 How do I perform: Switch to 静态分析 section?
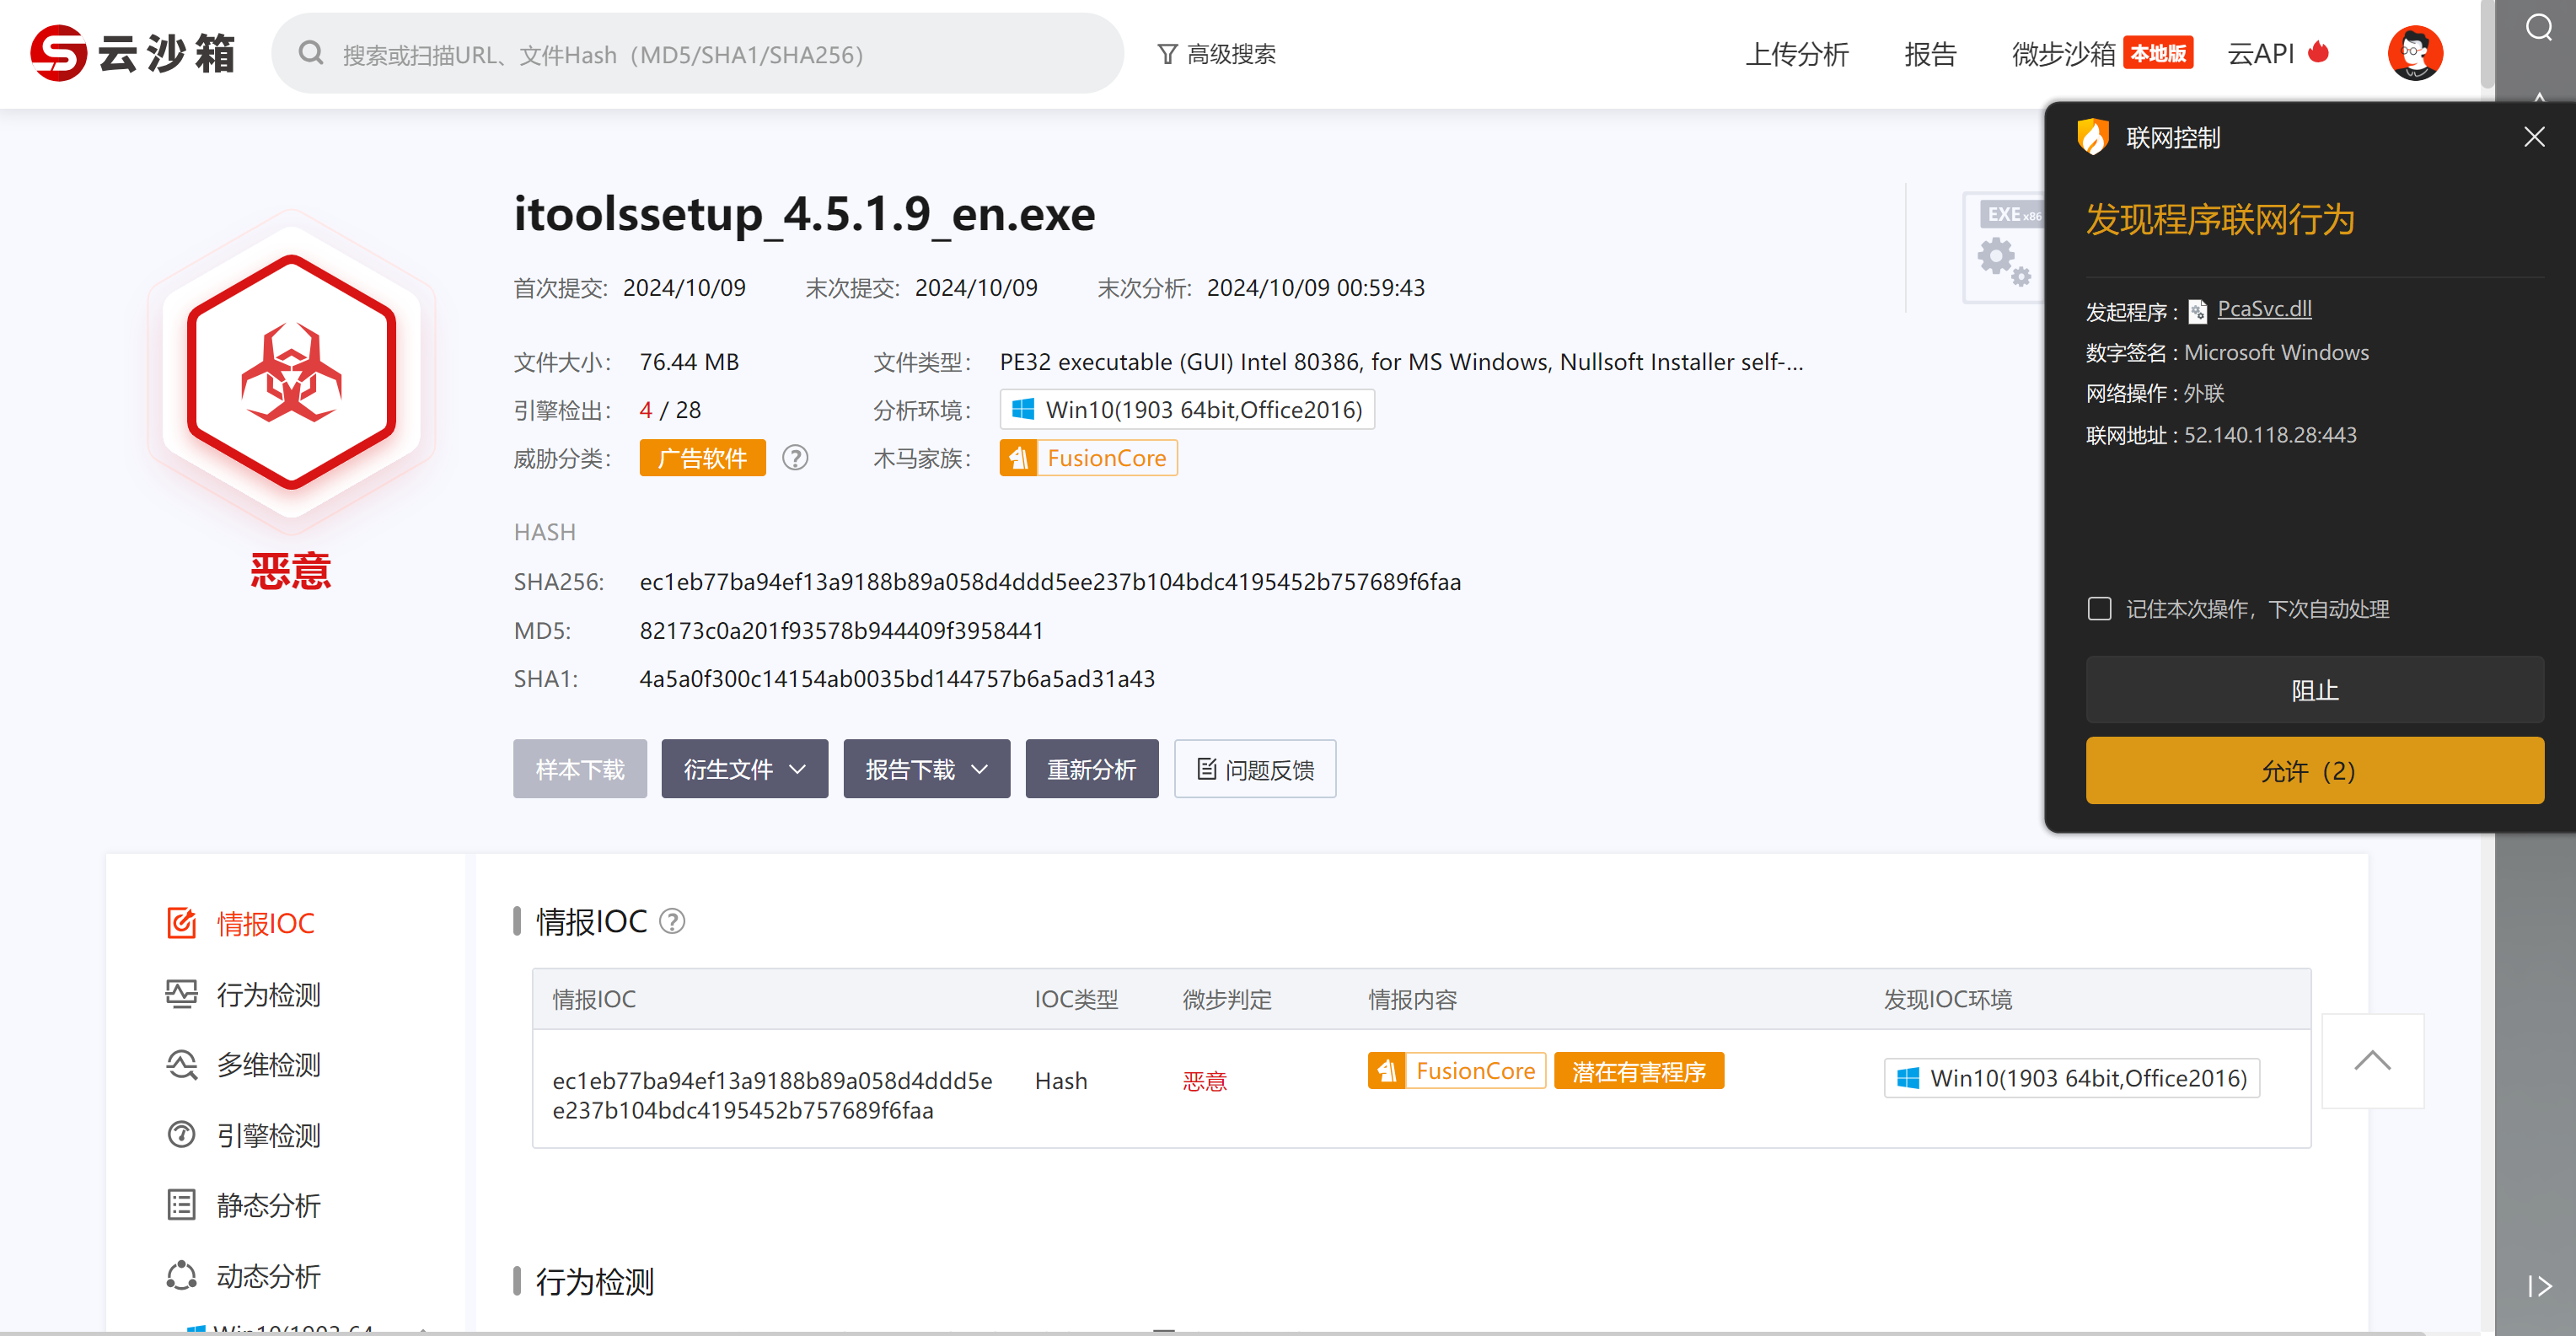point(268,1205)
